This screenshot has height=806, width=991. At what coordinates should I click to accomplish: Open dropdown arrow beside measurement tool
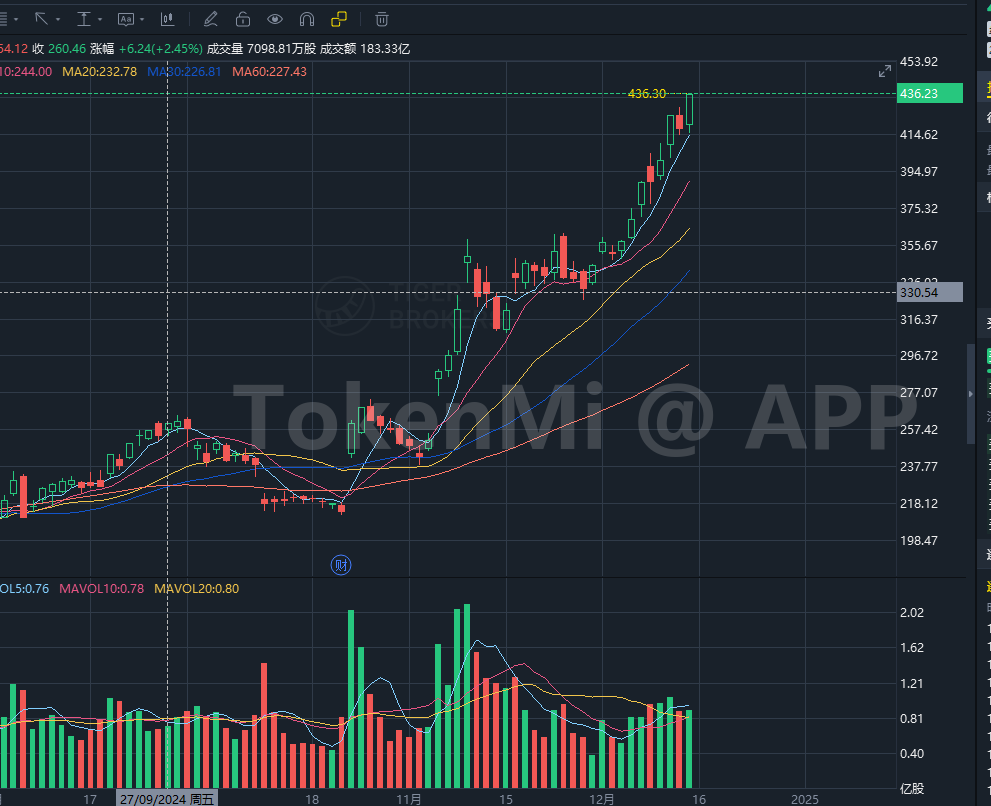point(101,19)
